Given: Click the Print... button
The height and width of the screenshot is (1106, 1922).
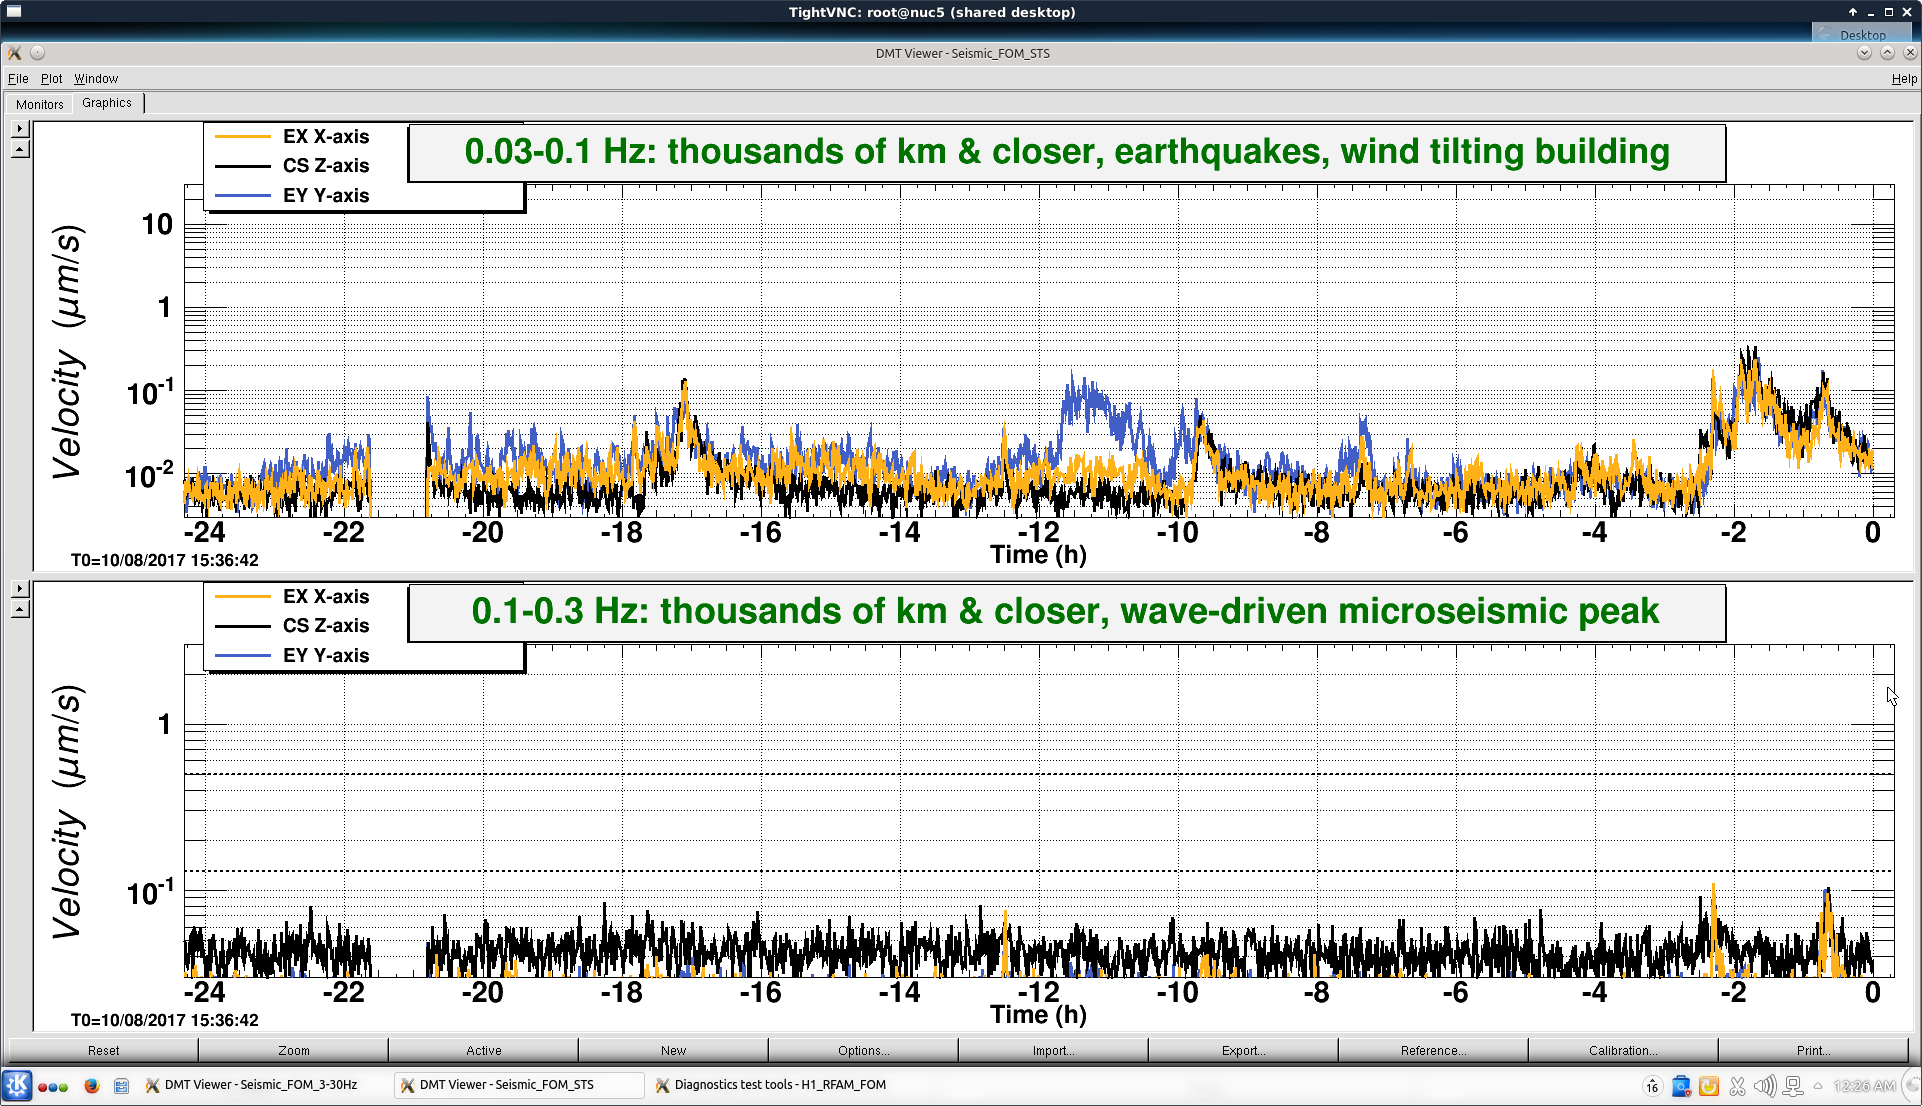Looking at the screenshot, I should [1813, 1050].
